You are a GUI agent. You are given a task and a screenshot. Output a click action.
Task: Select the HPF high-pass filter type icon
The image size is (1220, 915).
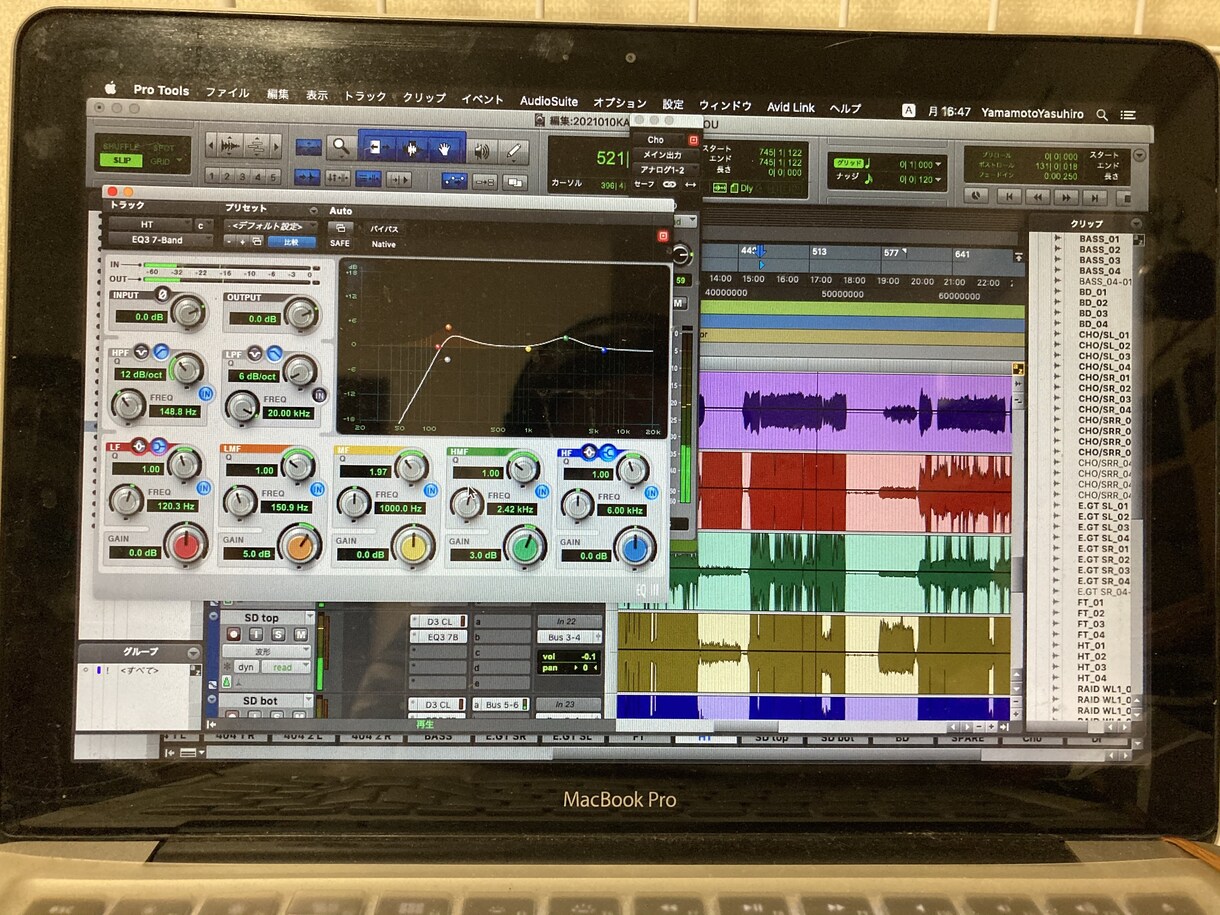point(160,352)
